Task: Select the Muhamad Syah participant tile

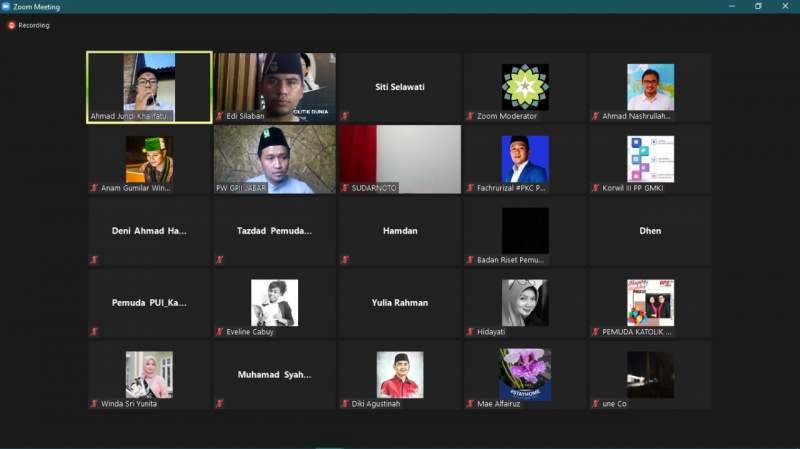Action: (274, 375)
